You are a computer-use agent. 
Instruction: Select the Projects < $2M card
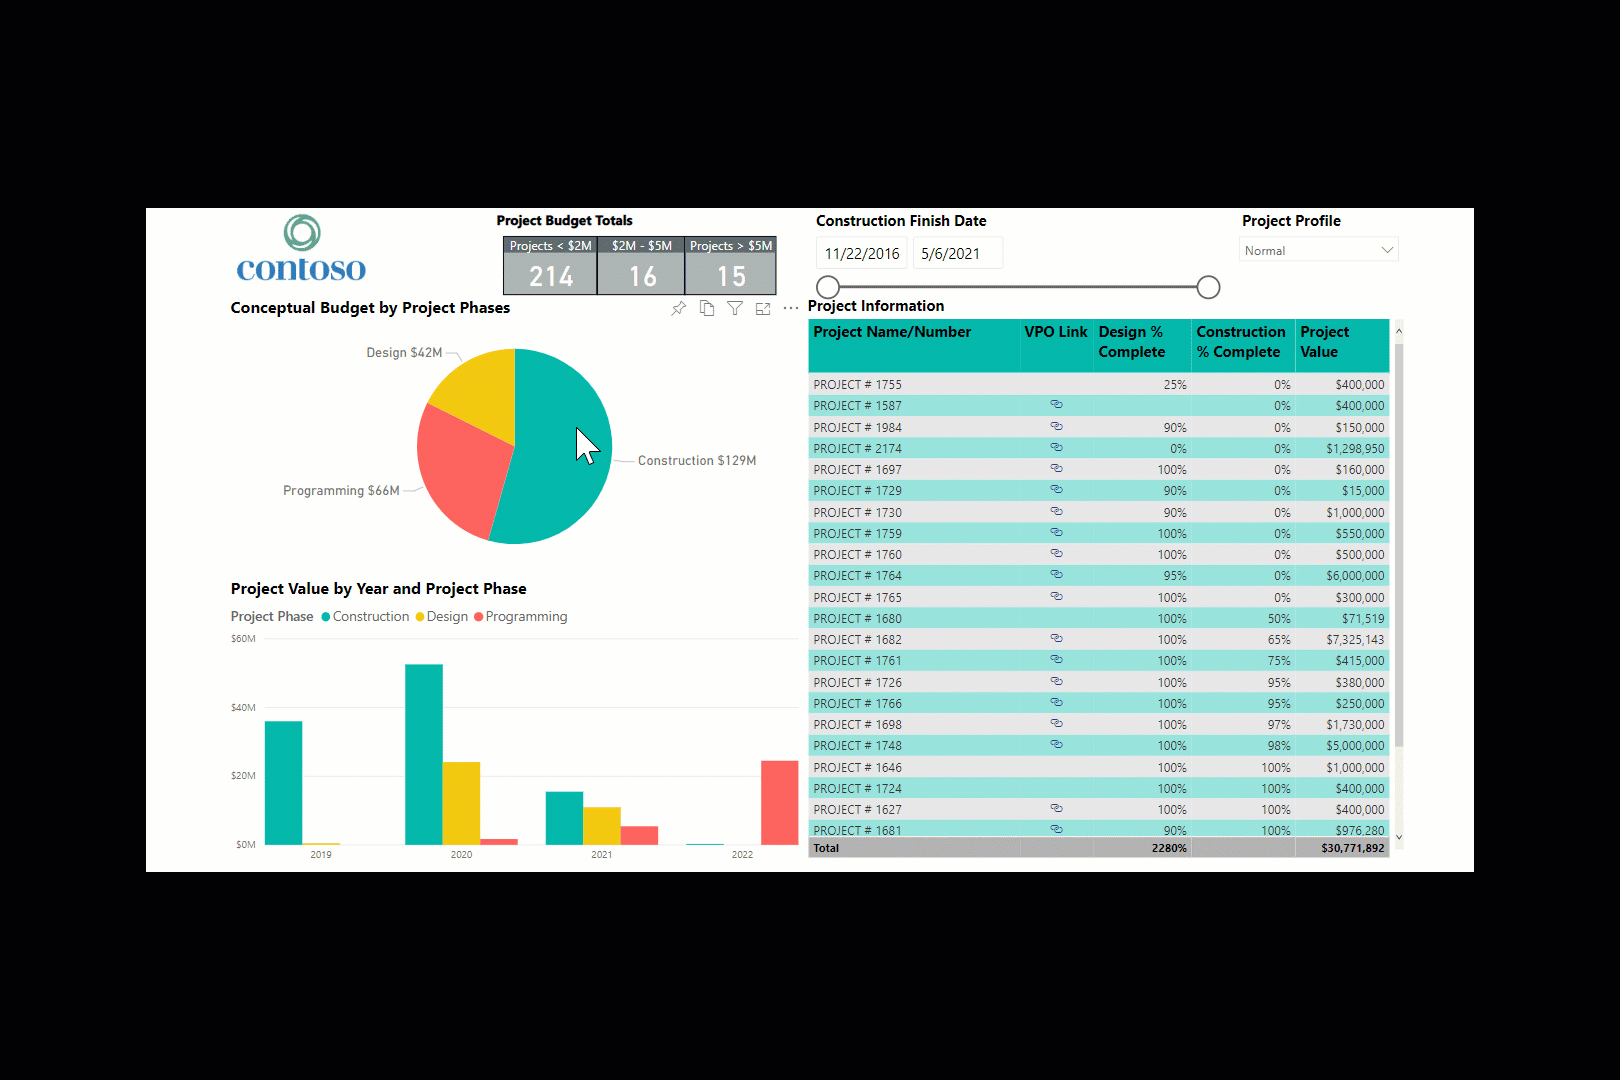click(x=550, y=265)
